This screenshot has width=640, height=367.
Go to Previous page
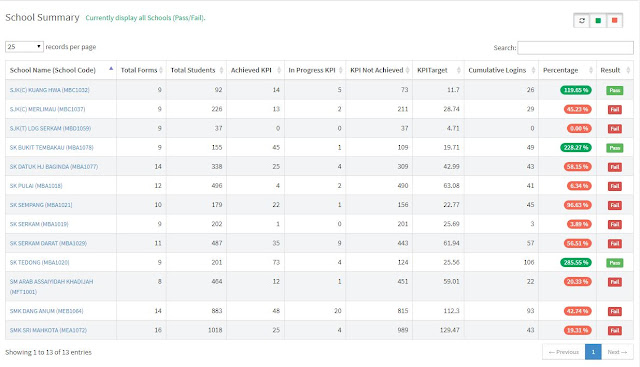click(564, 352)
